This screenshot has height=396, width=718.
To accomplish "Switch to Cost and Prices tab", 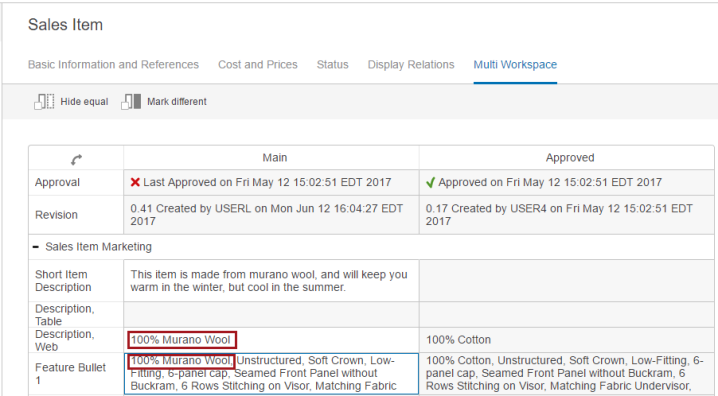I will (258, 65).
